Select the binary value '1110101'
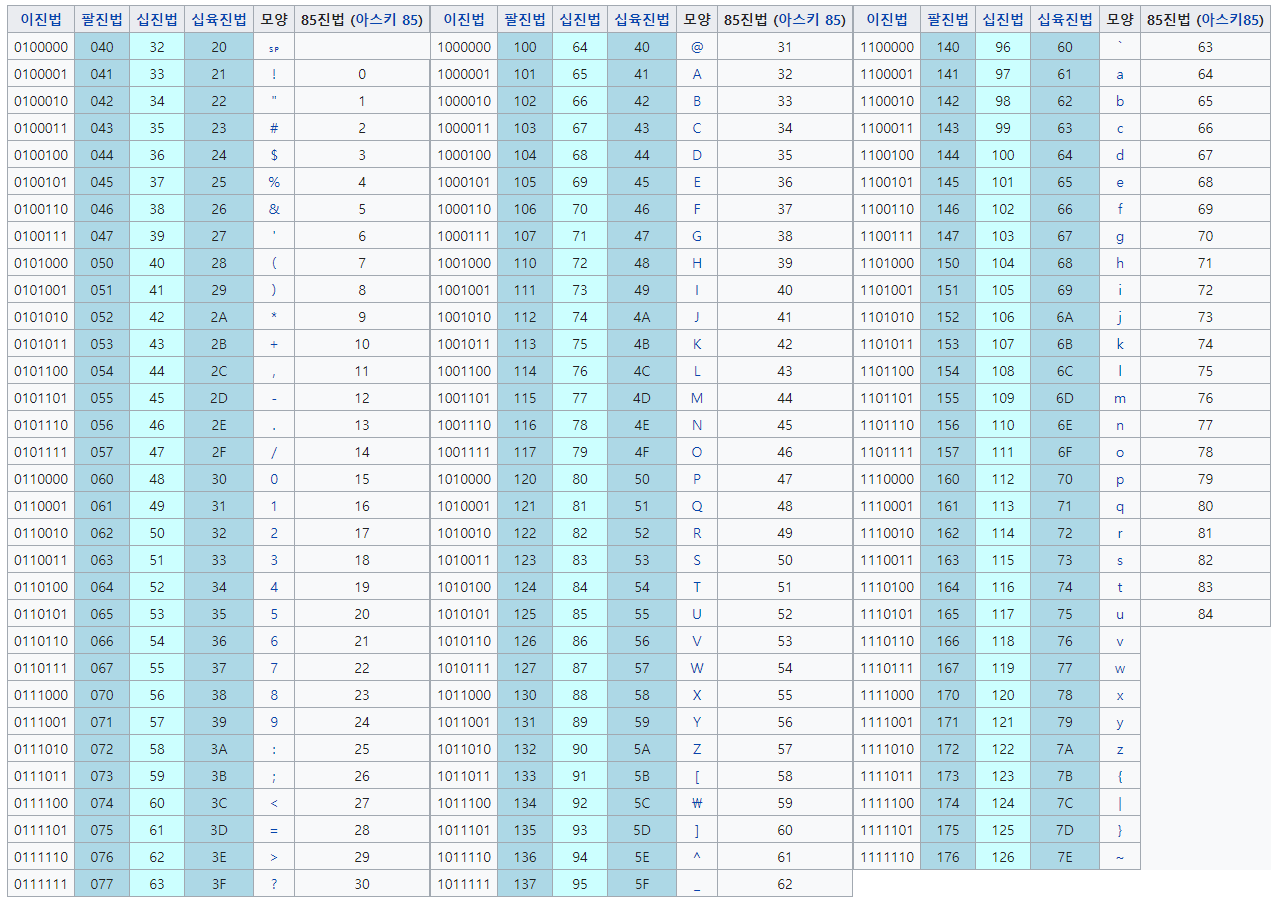 coord(887,614)
